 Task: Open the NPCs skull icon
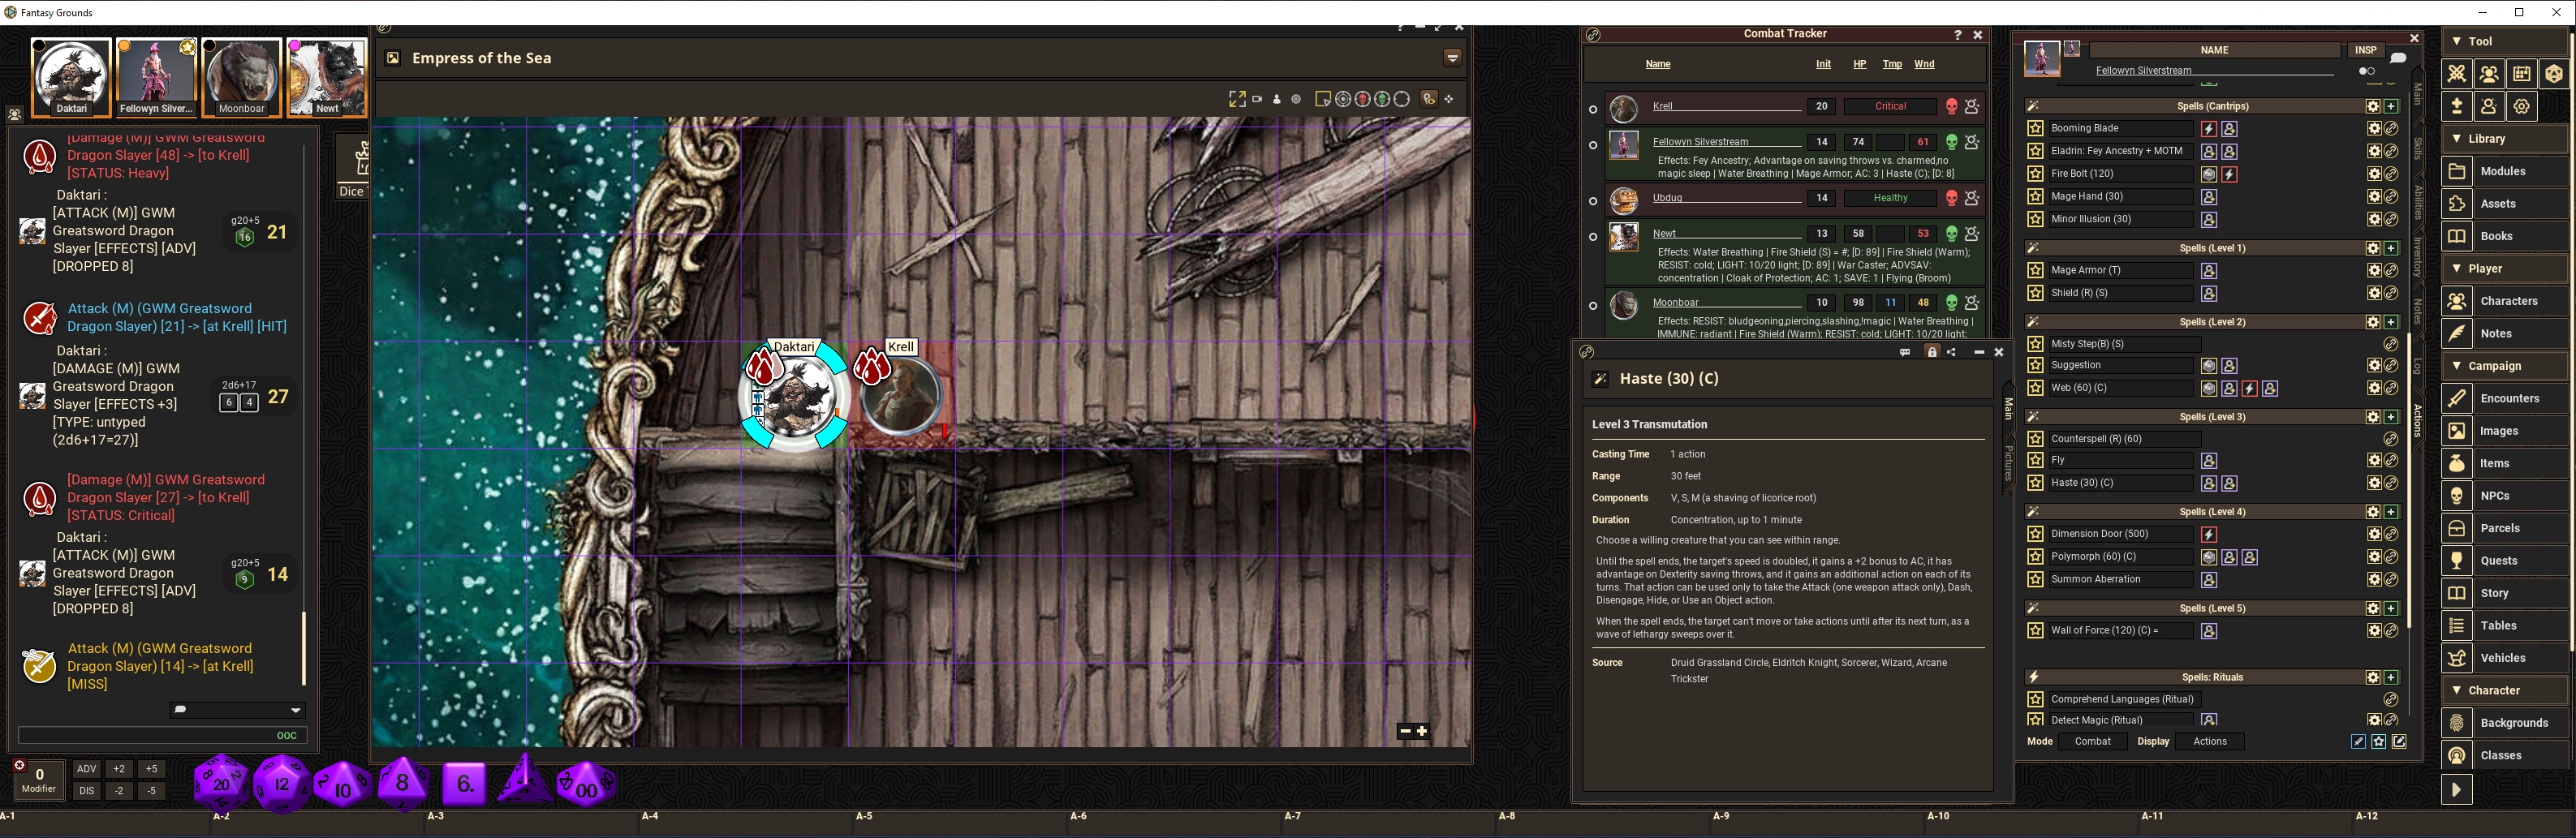(2457, 496)
